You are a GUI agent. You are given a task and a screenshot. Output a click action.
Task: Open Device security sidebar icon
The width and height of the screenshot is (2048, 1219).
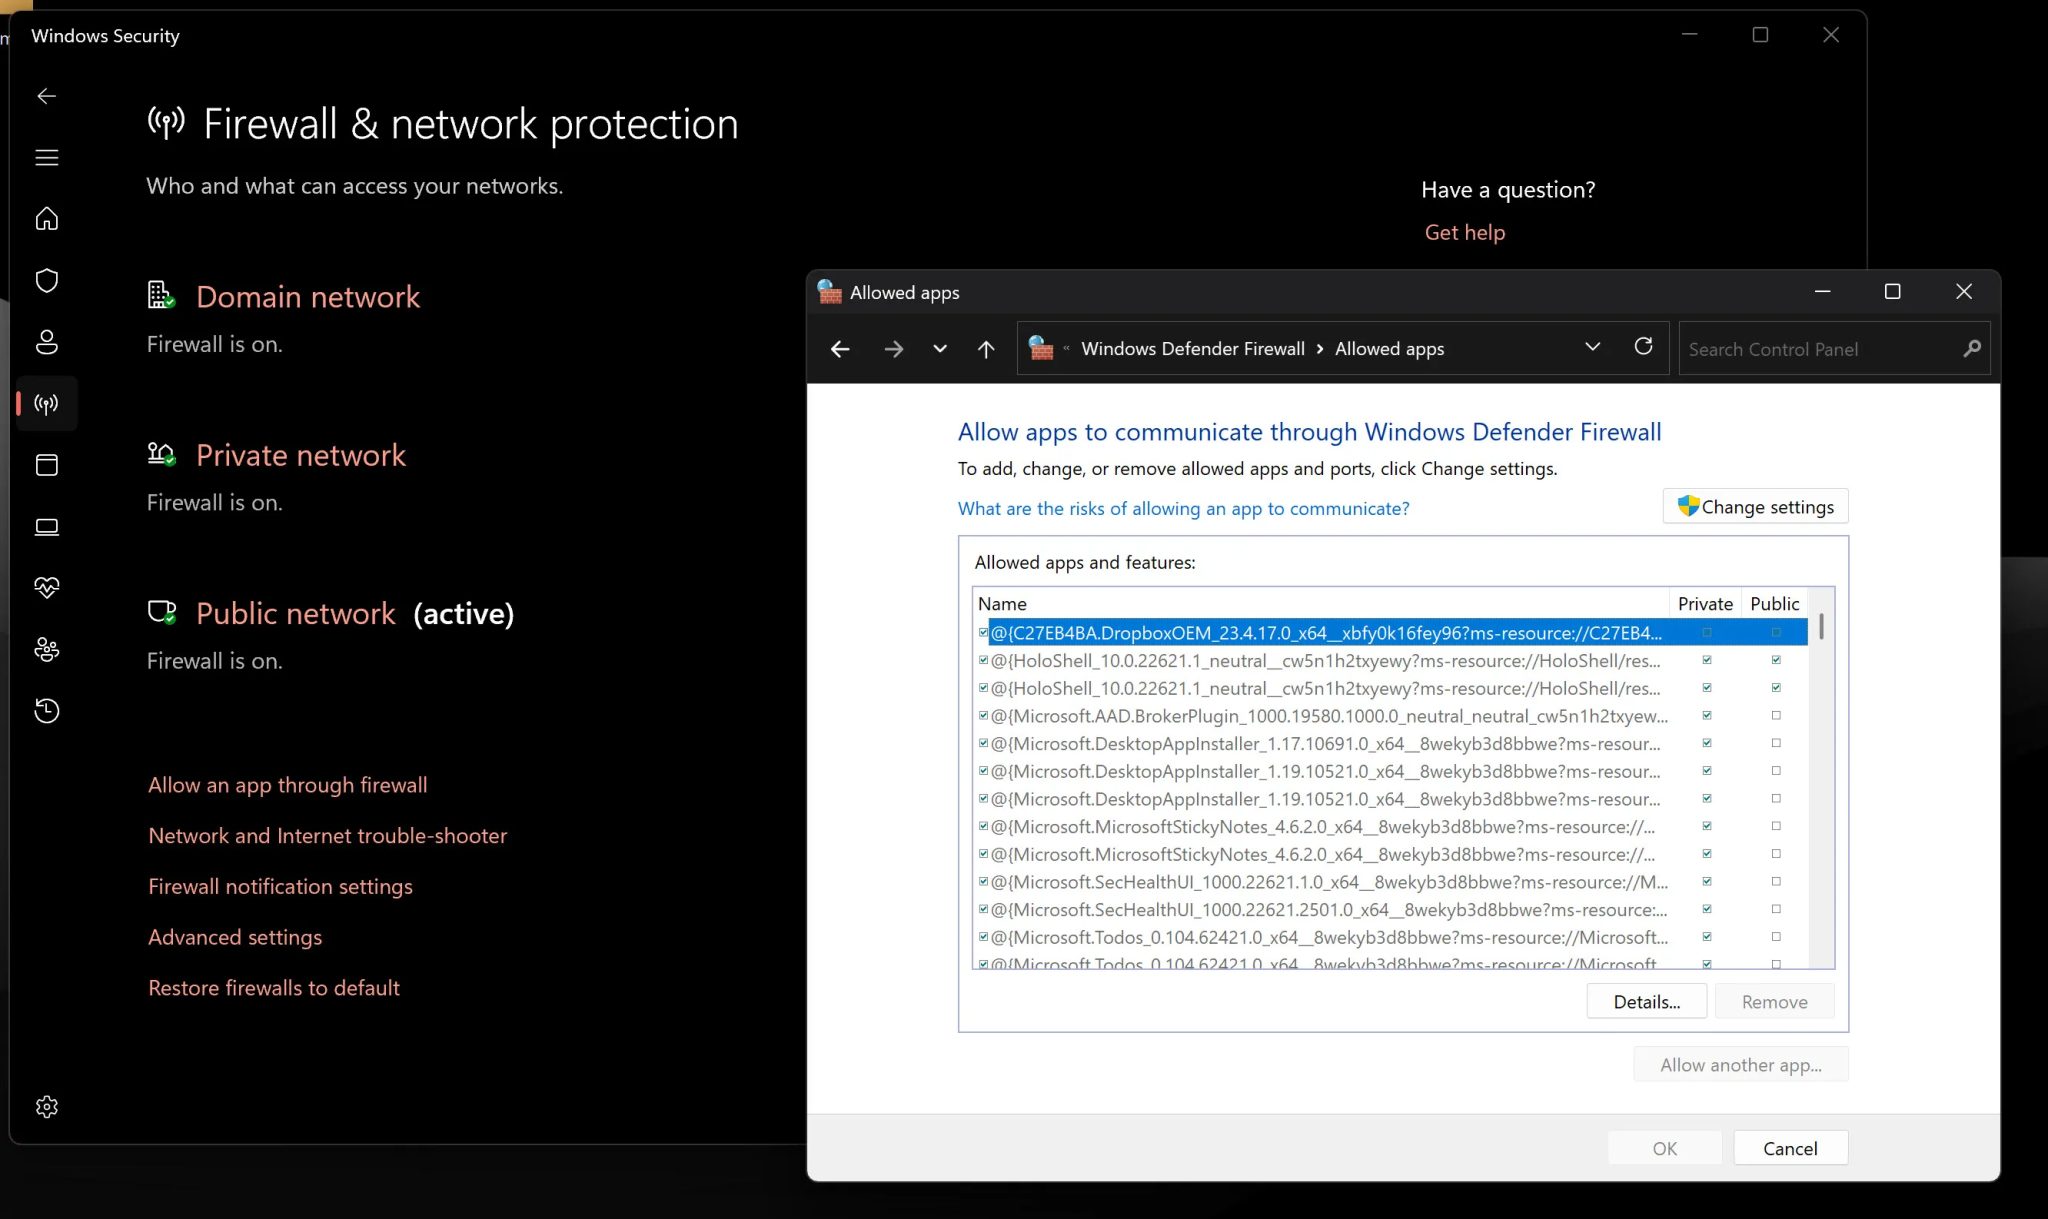(x=47, y=527)
